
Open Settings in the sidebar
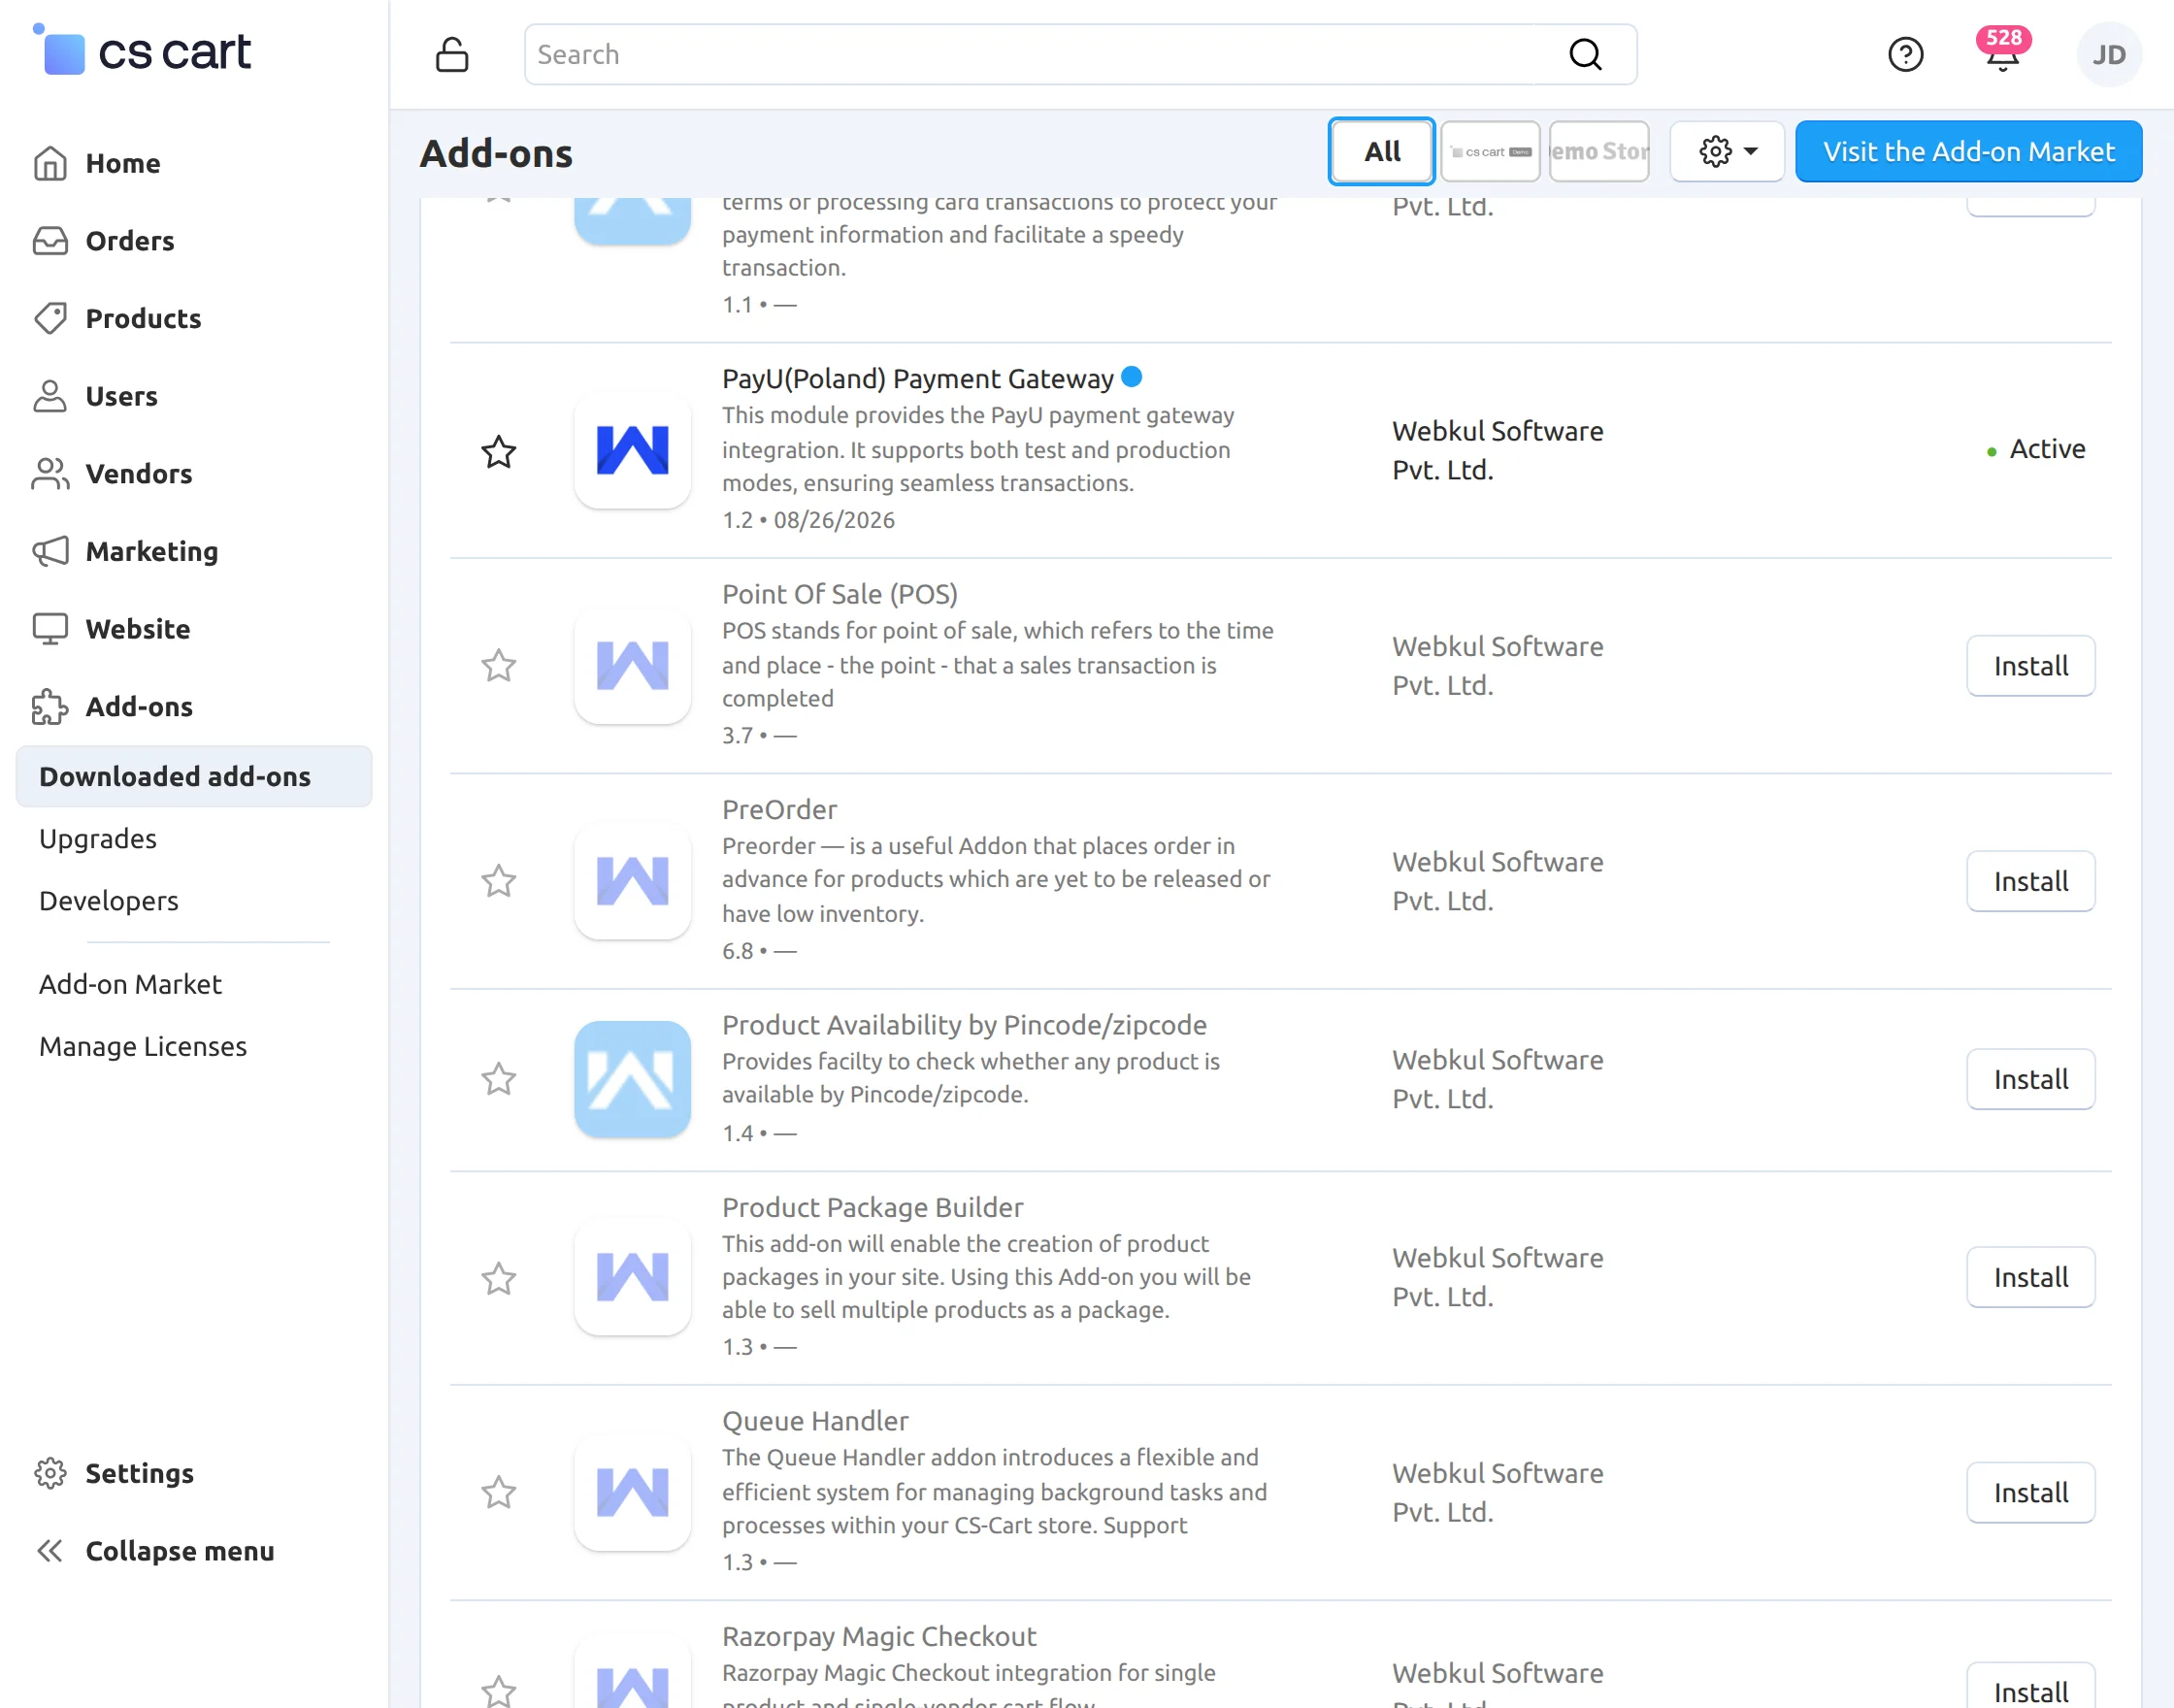coord(113,1473)
